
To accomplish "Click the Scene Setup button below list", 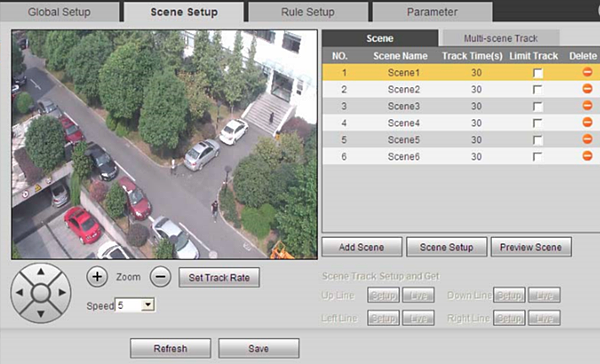I will [x=447, y=247].
